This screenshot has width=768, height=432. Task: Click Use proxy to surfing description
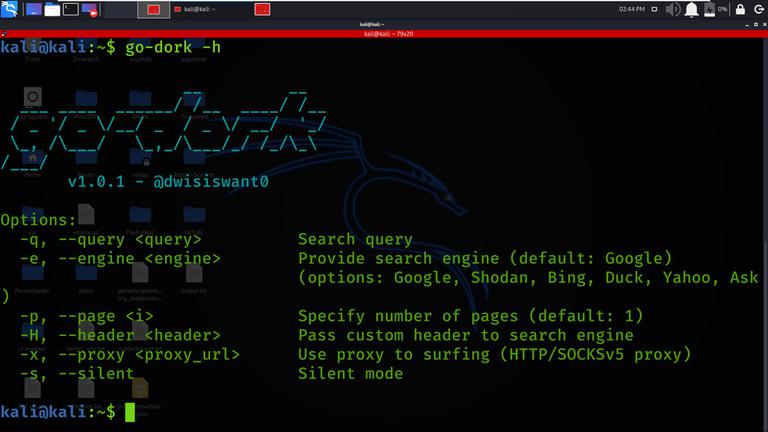click(494, 355)
